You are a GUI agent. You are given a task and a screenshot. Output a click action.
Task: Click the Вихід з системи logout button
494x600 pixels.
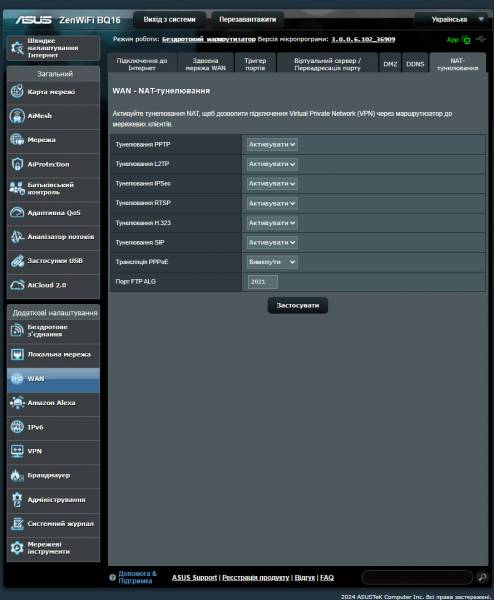(169, 19)
